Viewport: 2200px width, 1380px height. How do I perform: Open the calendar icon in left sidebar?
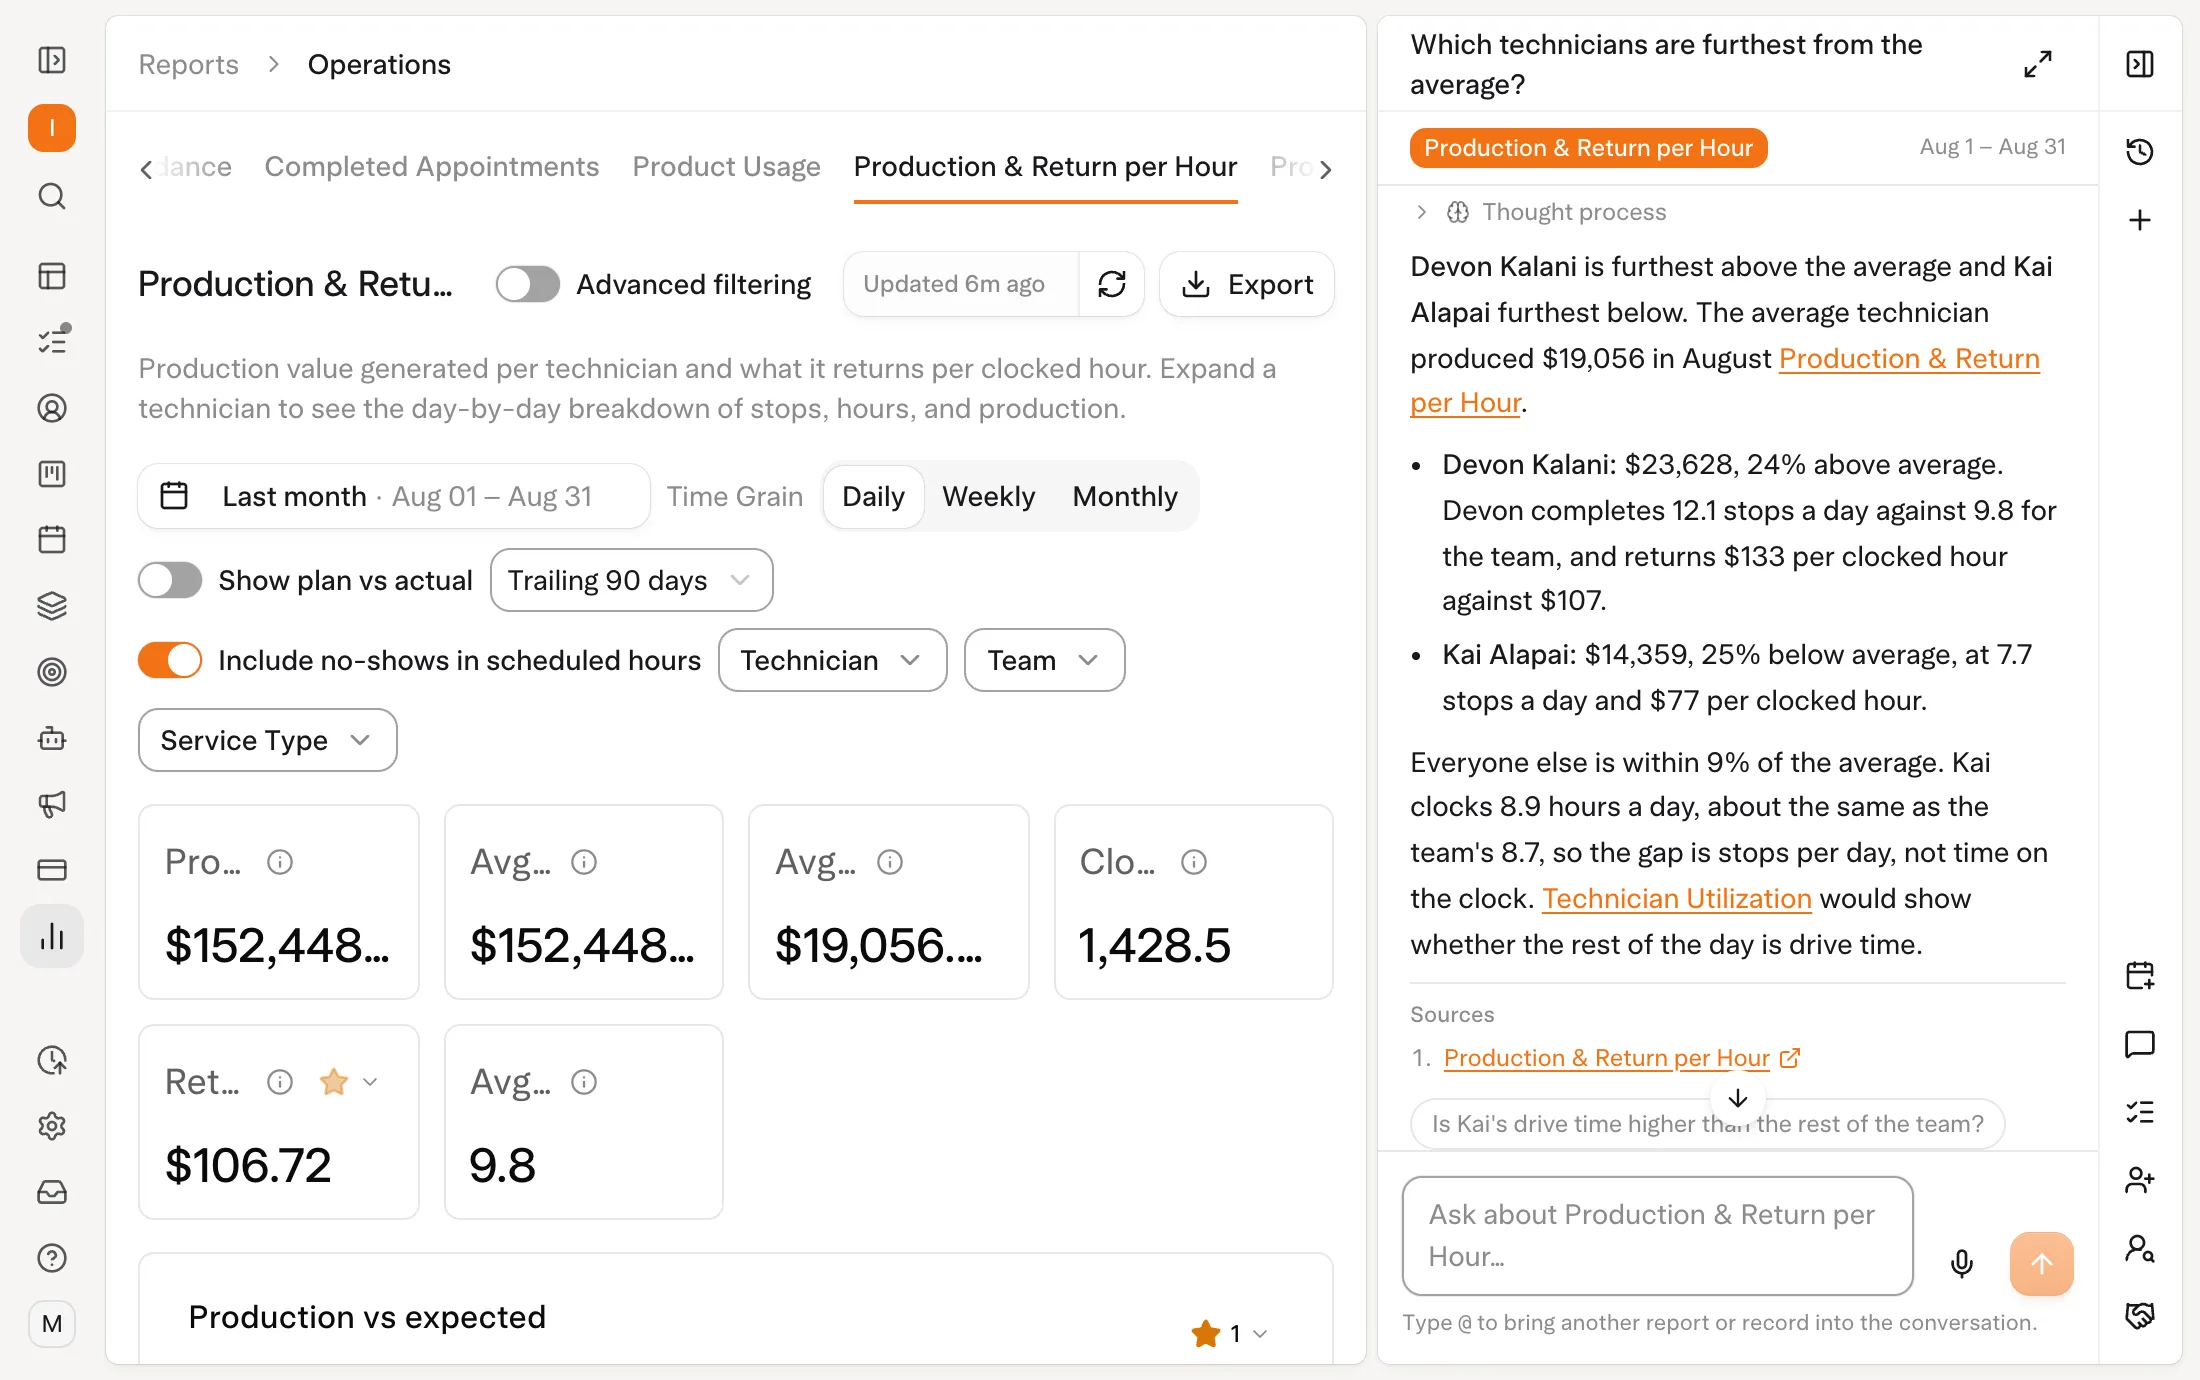[x=52, y=540]
